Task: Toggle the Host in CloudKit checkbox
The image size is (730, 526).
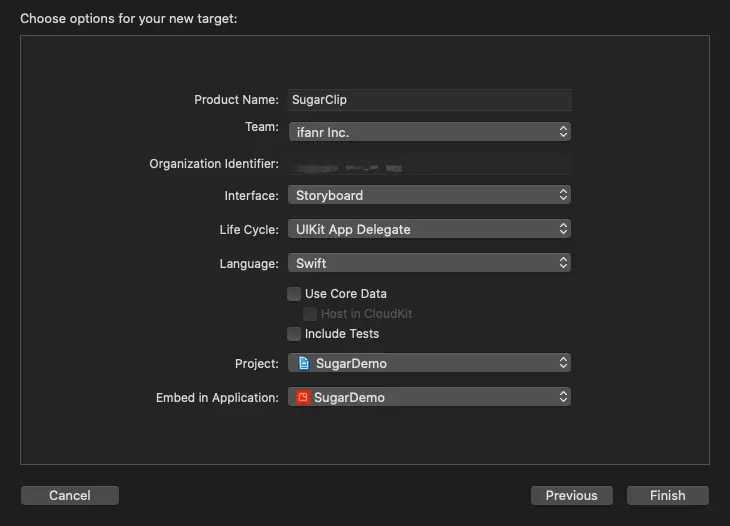Action: pyautogui.click(x=311, y=314)
